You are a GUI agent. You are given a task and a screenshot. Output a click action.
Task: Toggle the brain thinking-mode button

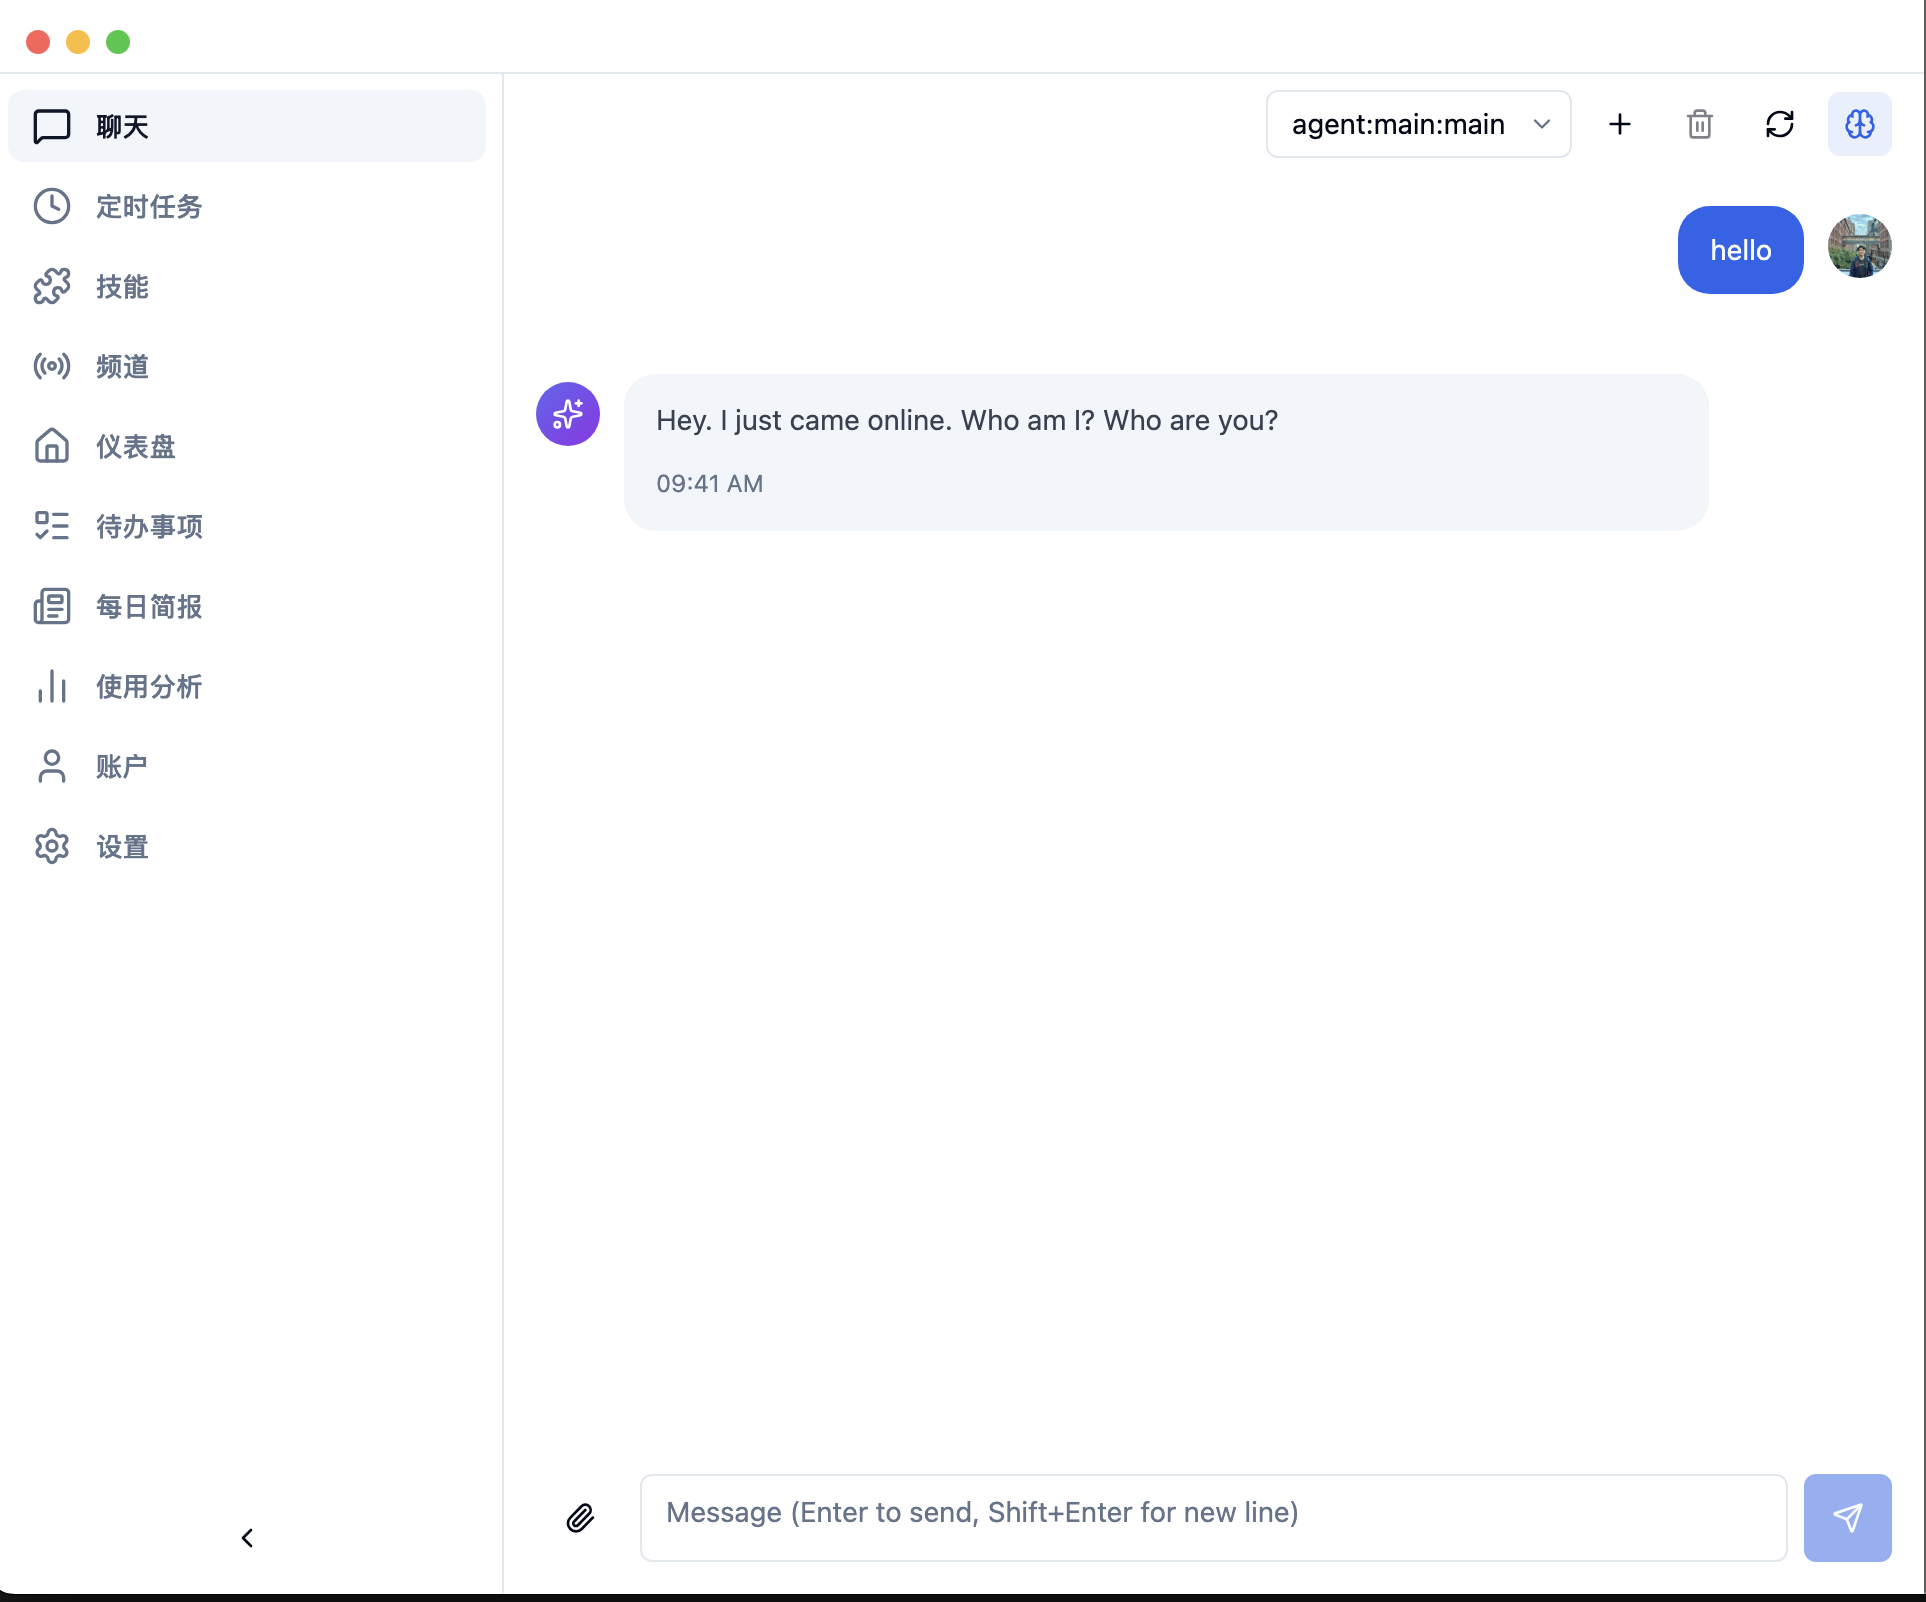pos(1859,124)
